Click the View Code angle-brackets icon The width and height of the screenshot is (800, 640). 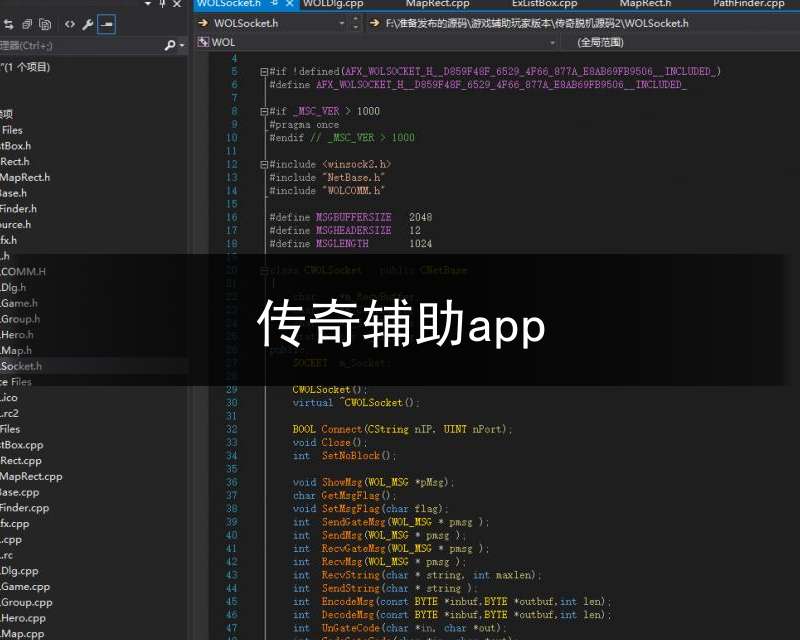(x=70, y=24)
